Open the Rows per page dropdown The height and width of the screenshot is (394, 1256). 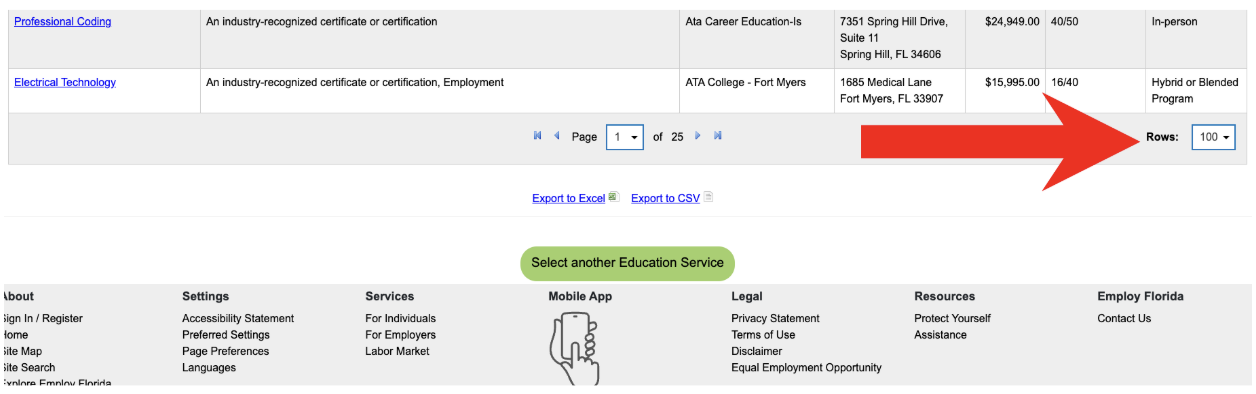pyautogui.click(x=1213, y=137)
